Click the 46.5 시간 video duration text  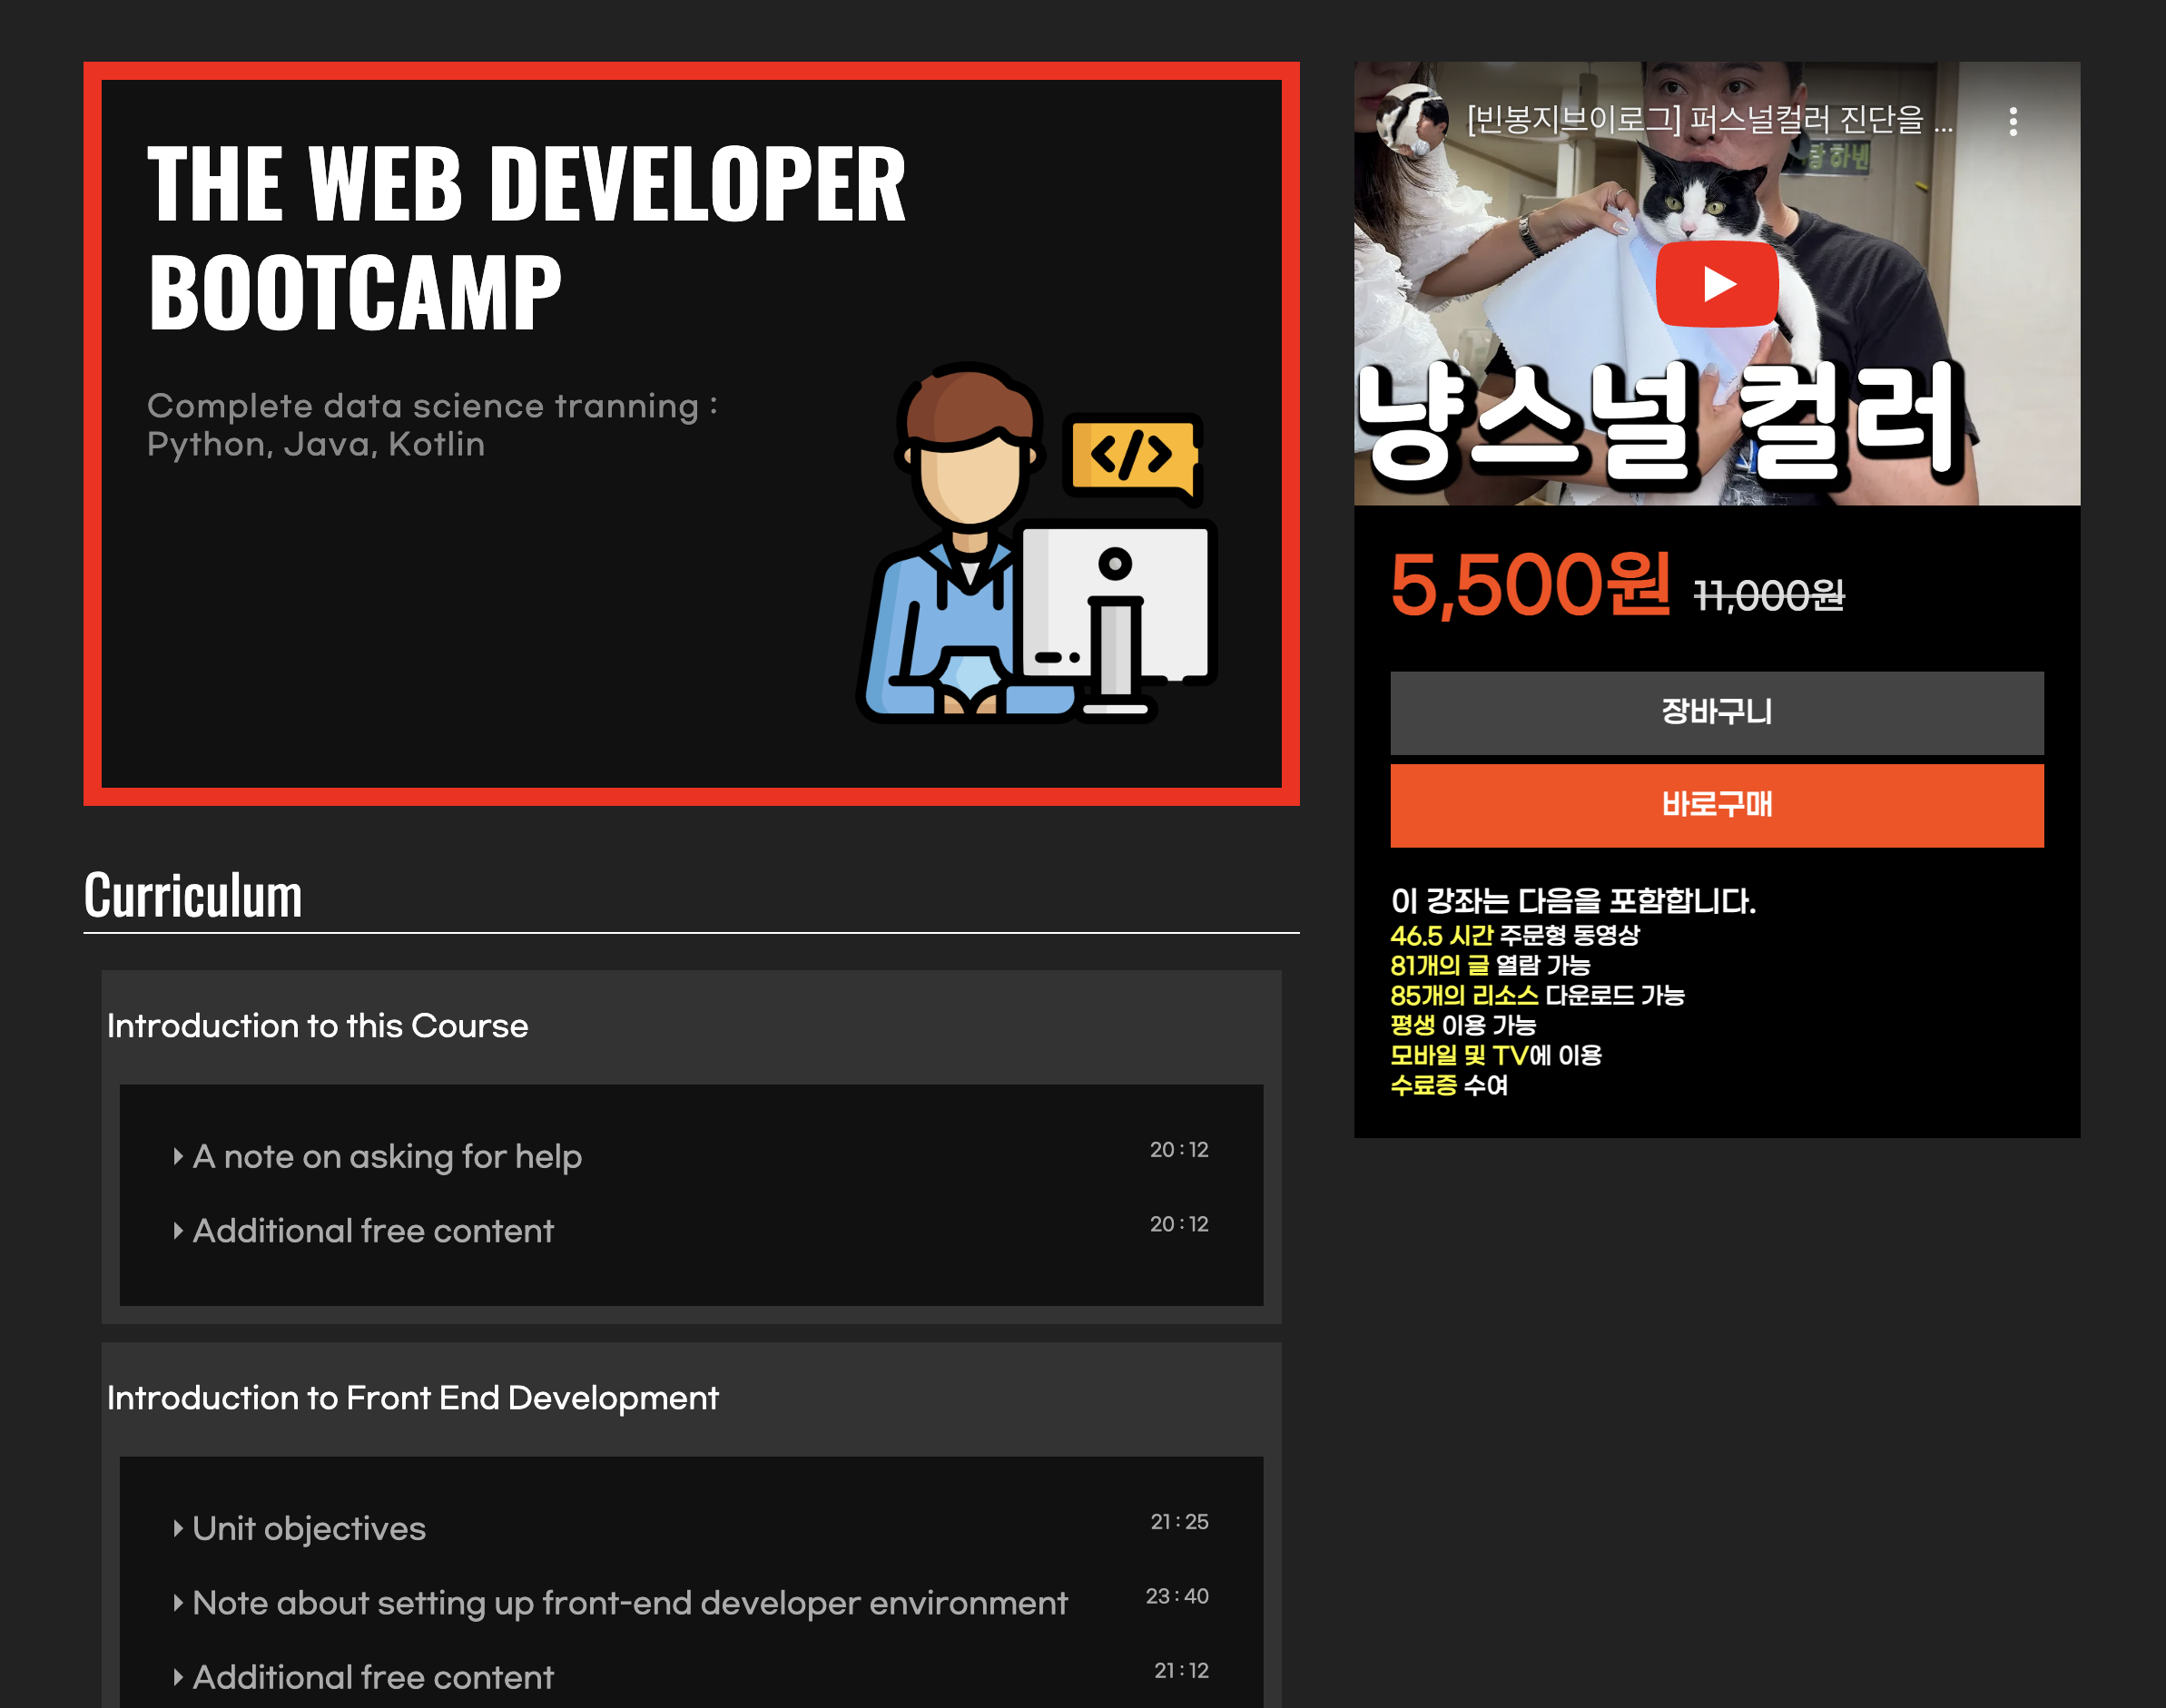pos(1440,936)
